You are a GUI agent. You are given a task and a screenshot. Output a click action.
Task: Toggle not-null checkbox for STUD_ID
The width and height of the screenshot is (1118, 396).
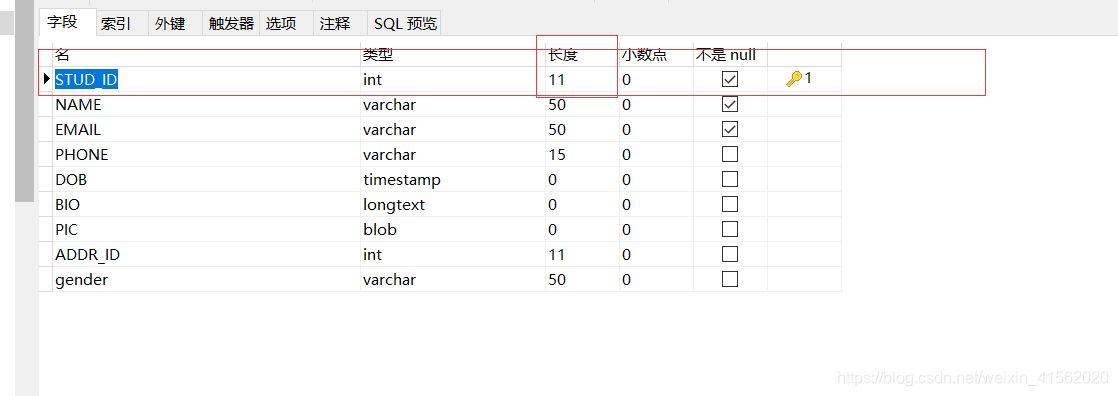(729, 79)
